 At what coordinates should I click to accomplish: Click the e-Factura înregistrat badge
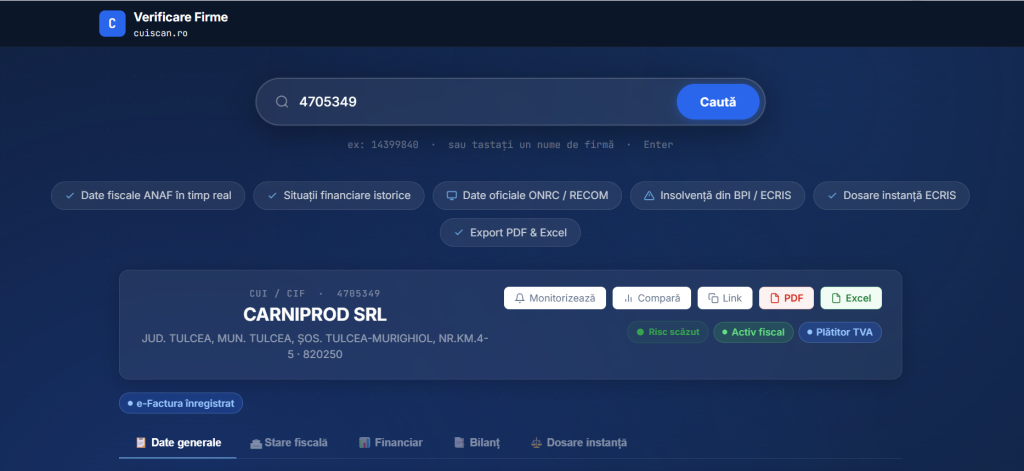(181, 403)
